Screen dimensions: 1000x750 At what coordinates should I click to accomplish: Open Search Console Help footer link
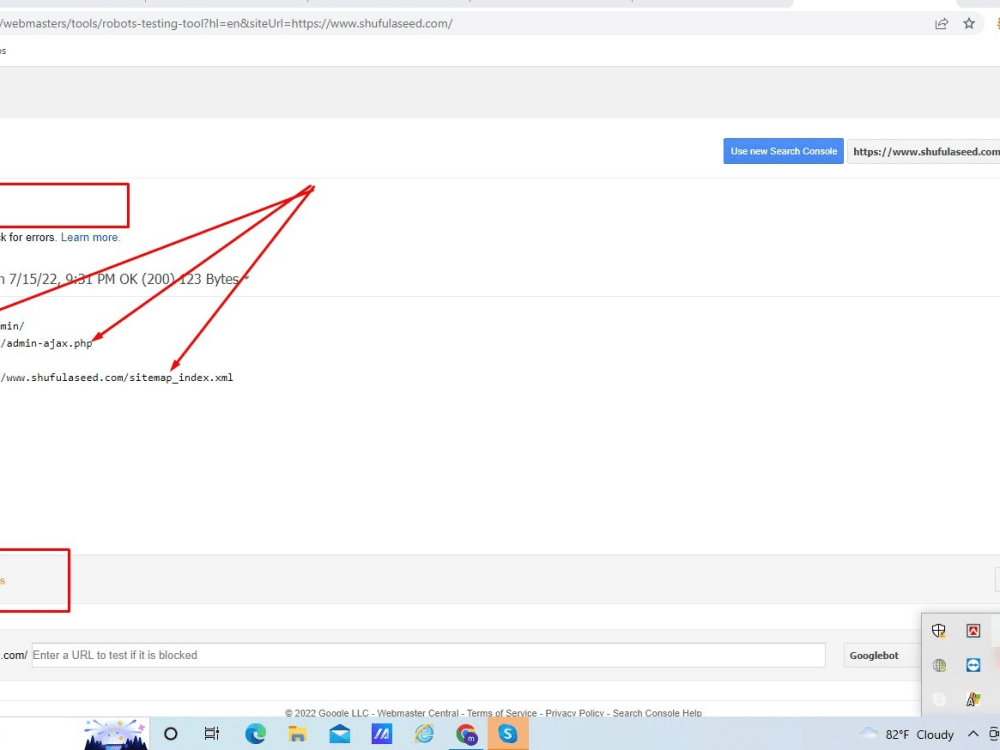657,713
